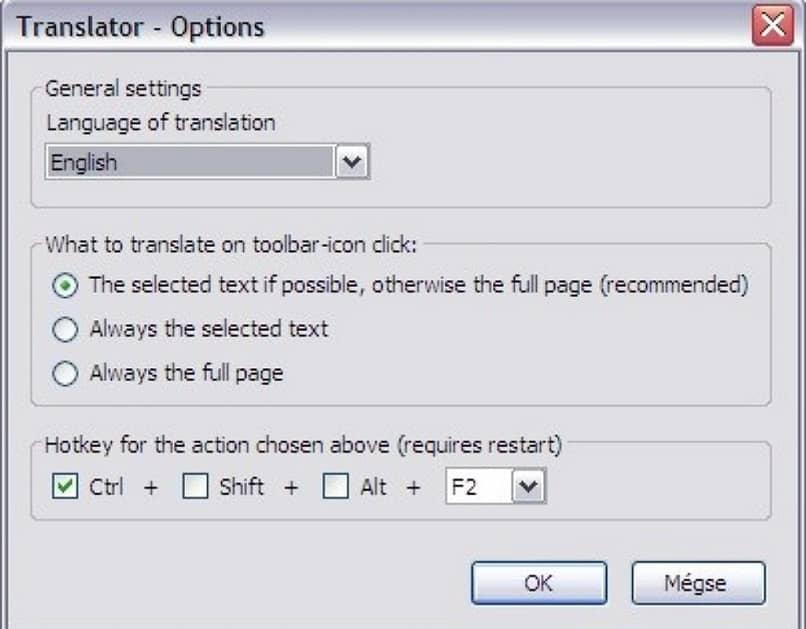Pick the 'Always the full page' radio button

coord(65,374)
